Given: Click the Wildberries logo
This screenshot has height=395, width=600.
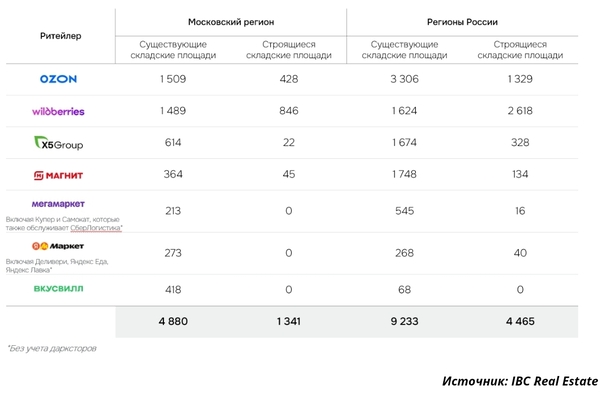Looking at the screenshot, I should tap(58, 111).
